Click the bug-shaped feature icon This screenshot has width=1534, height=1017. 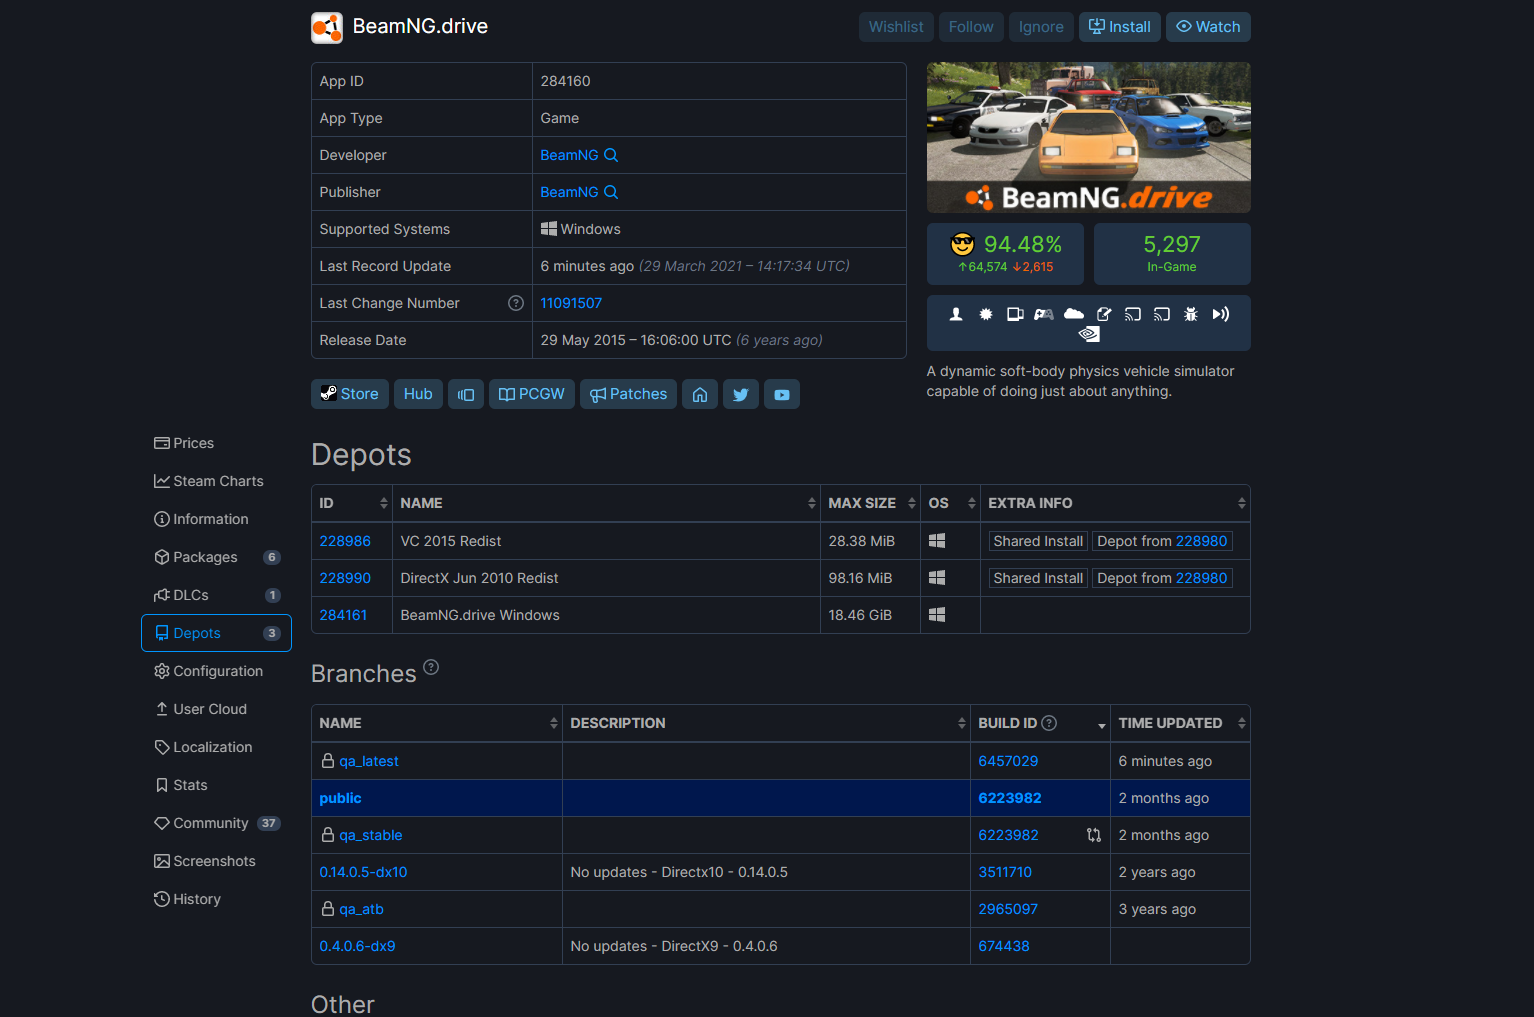(x=1190, y=314)
